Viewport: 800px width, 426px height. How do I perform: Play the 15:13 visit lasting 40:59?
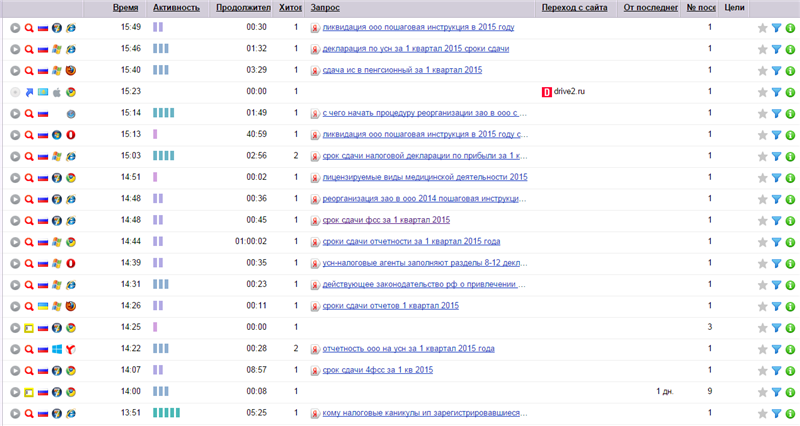pyautogui.click(x=15, y=135)
